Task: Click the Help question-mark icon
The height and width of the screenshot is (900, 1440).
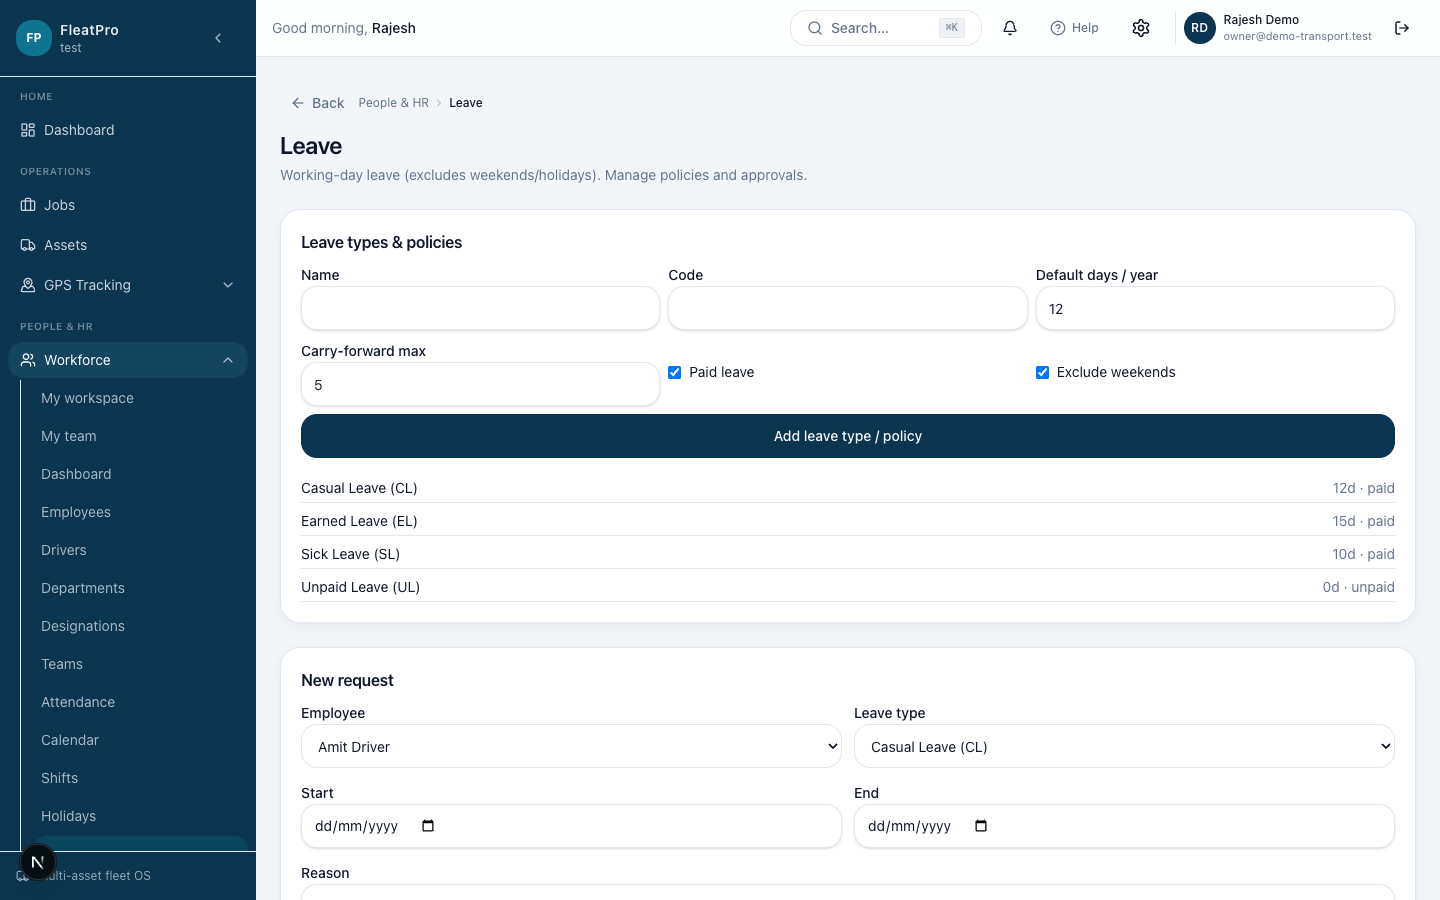Action: click(1057, 28)
